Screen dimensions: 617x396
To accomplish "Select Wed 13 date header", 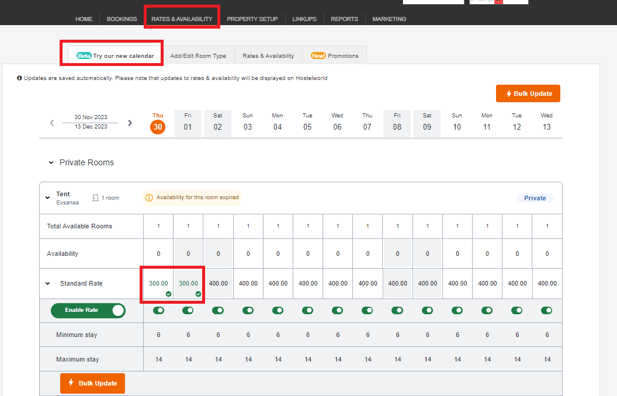I will click(x=547, y=123).
